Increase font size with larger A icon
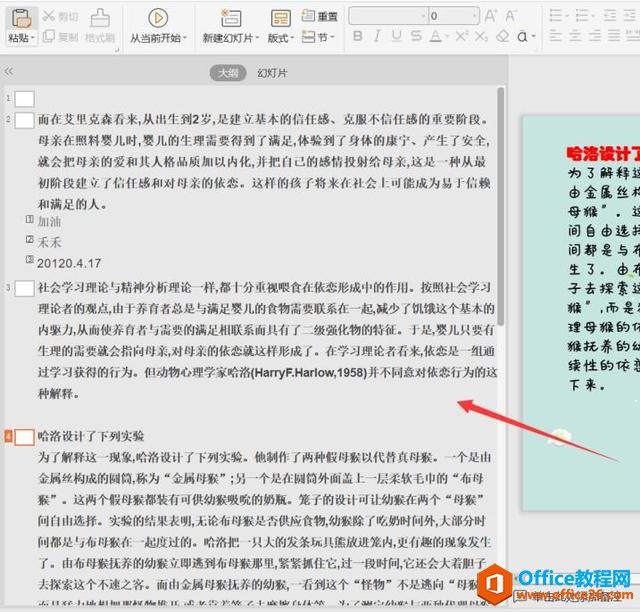The width and height of the screenshot is (640, 612). pos(490,16)
